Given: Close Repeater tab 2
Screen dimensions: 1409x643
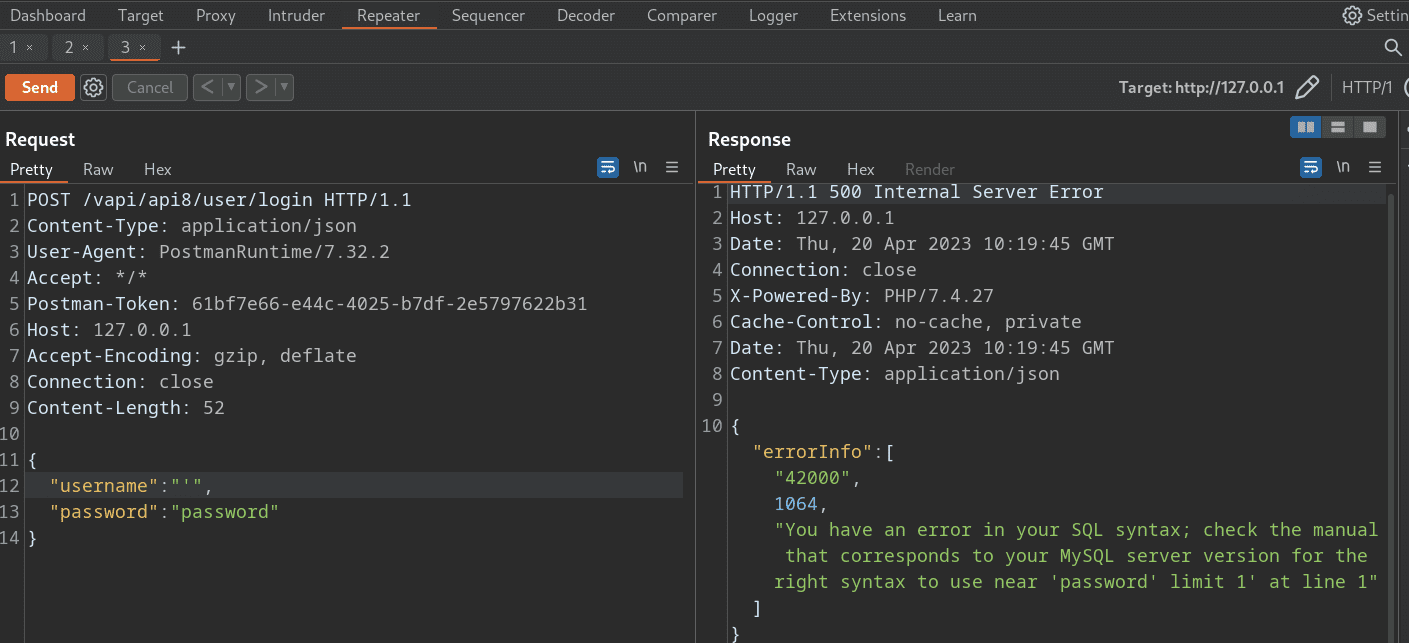Looking at the screenshot, I should 85,47.
